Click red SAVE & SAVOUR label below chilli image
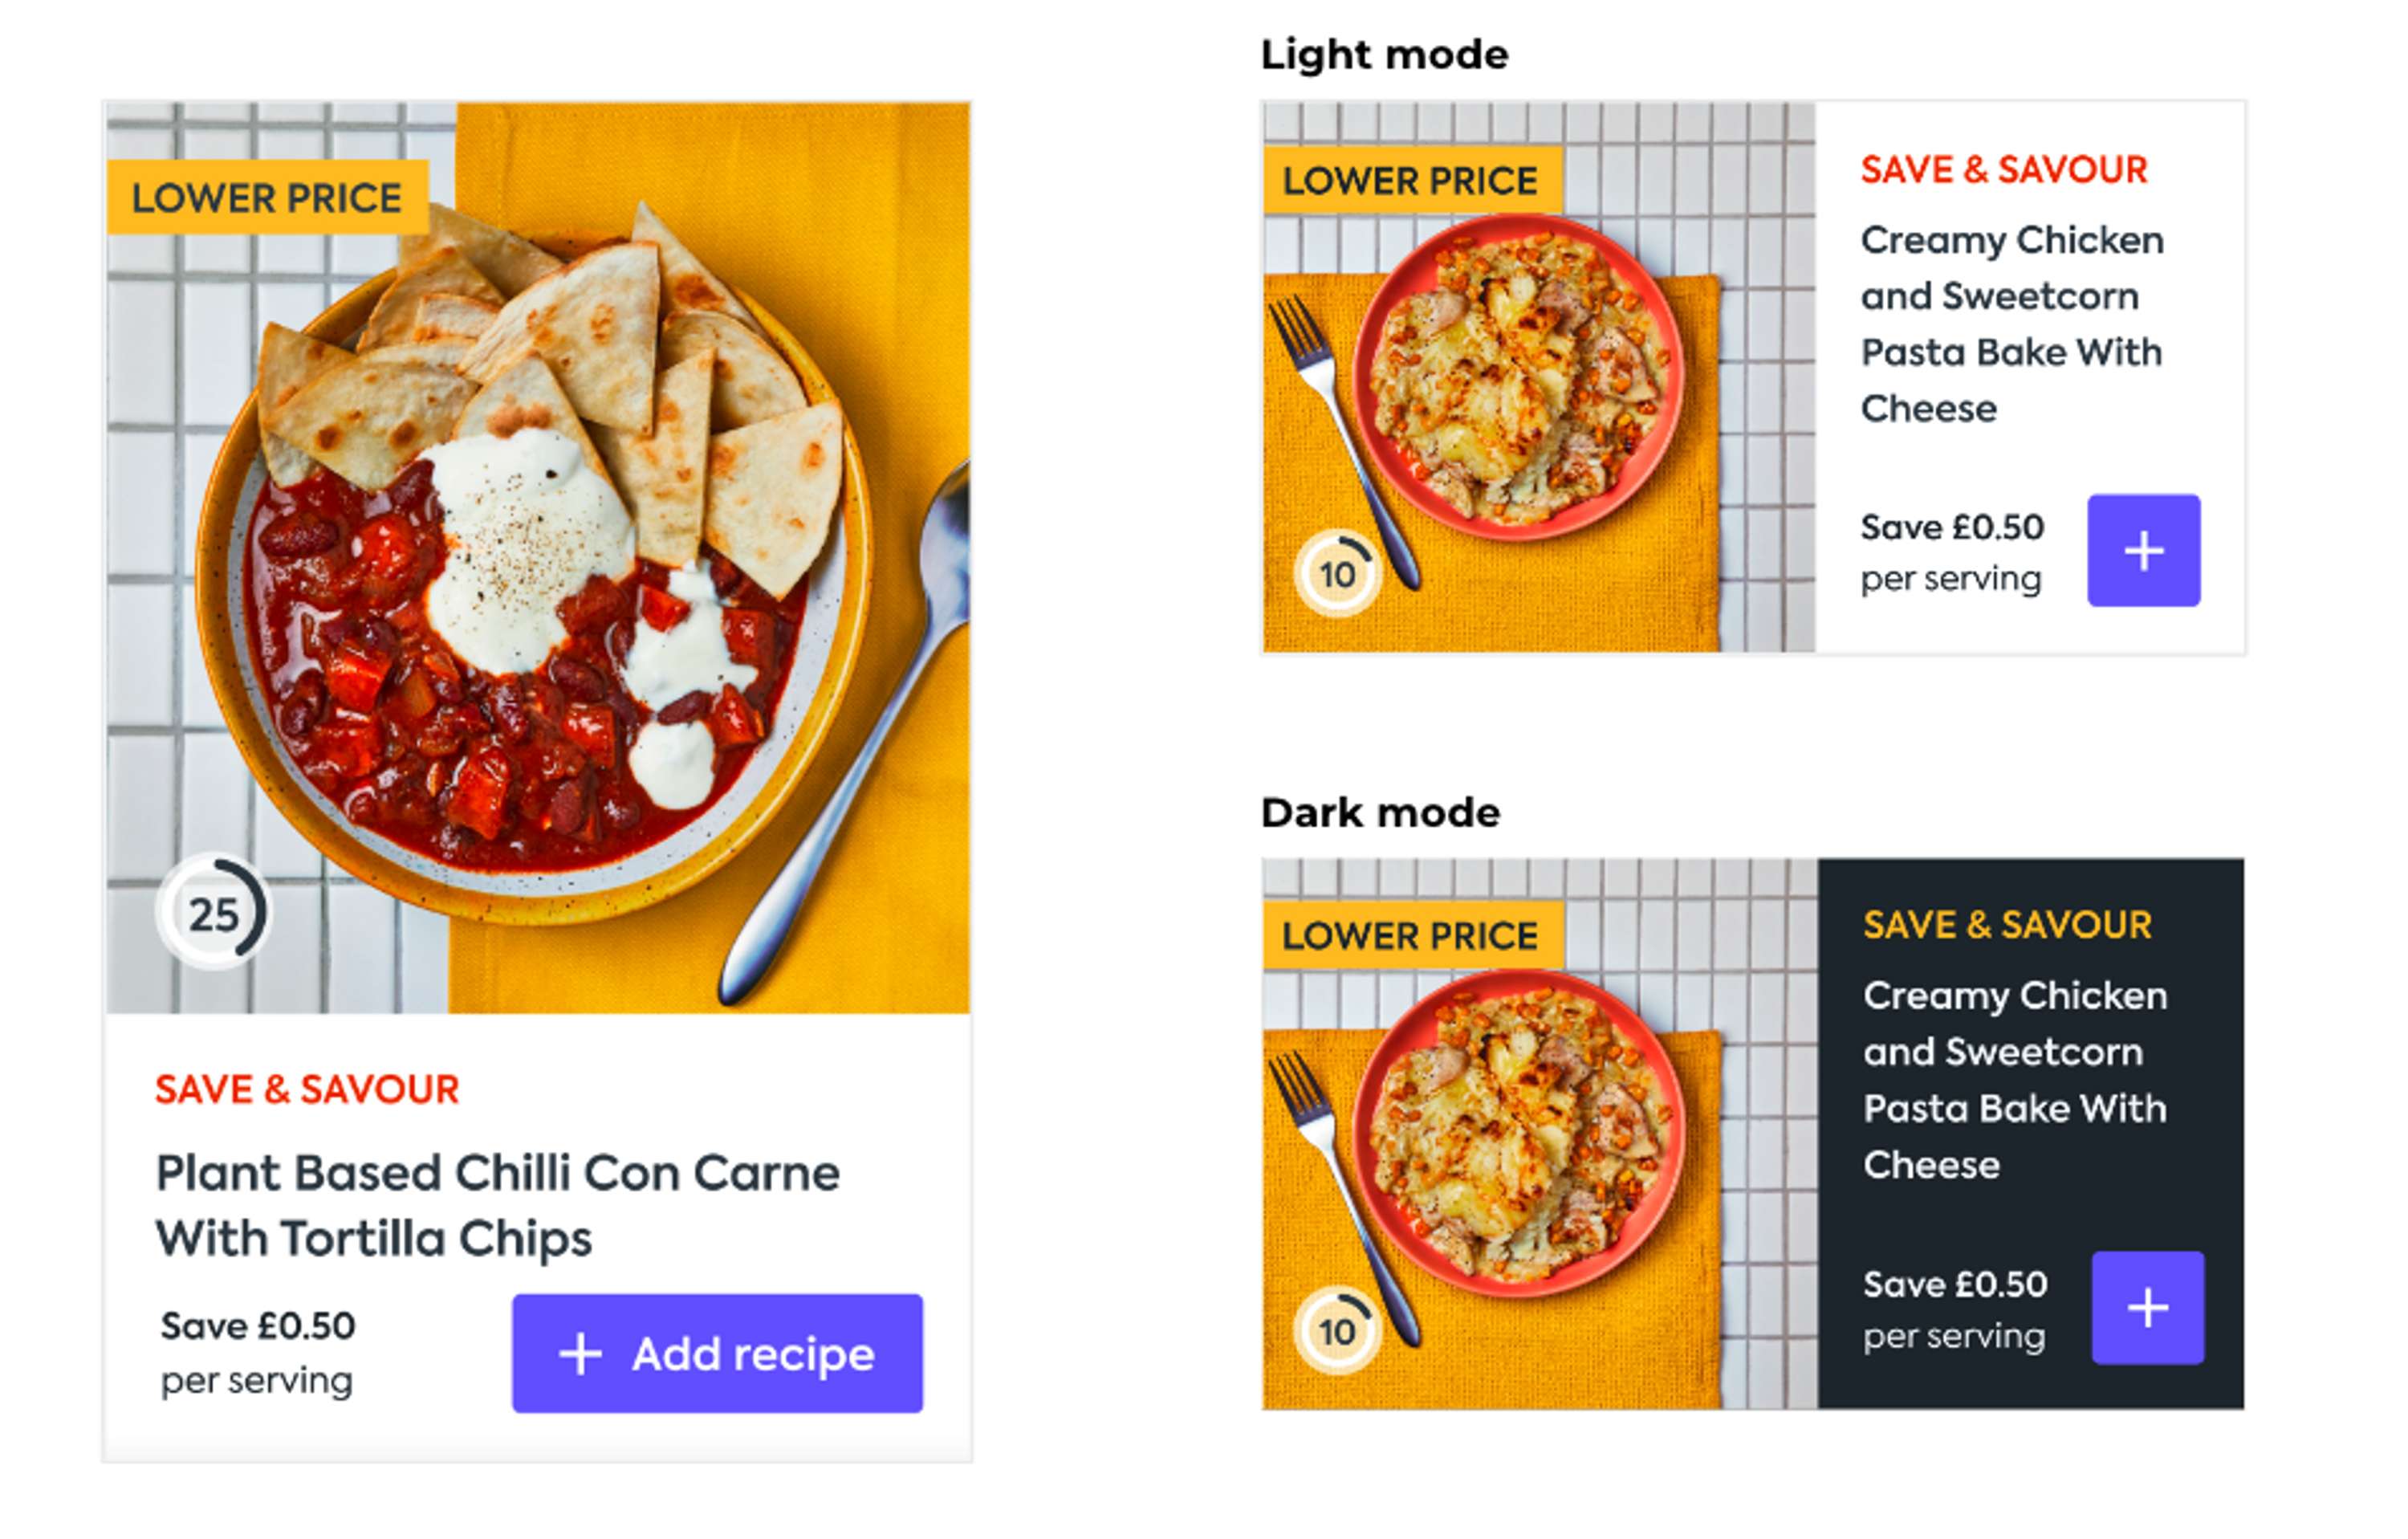Screen dimensions: 2408x1539 pos(307,1089)
